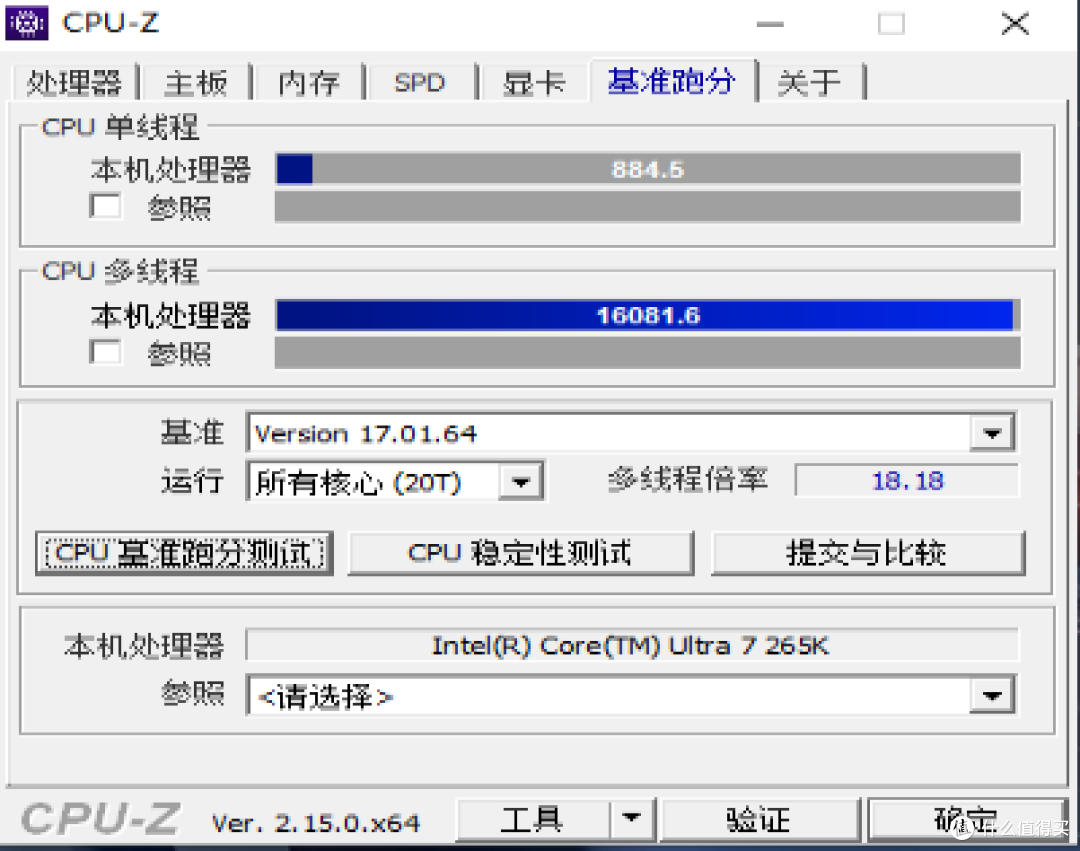Click the multi-thread score bar 16081.6

647,315
